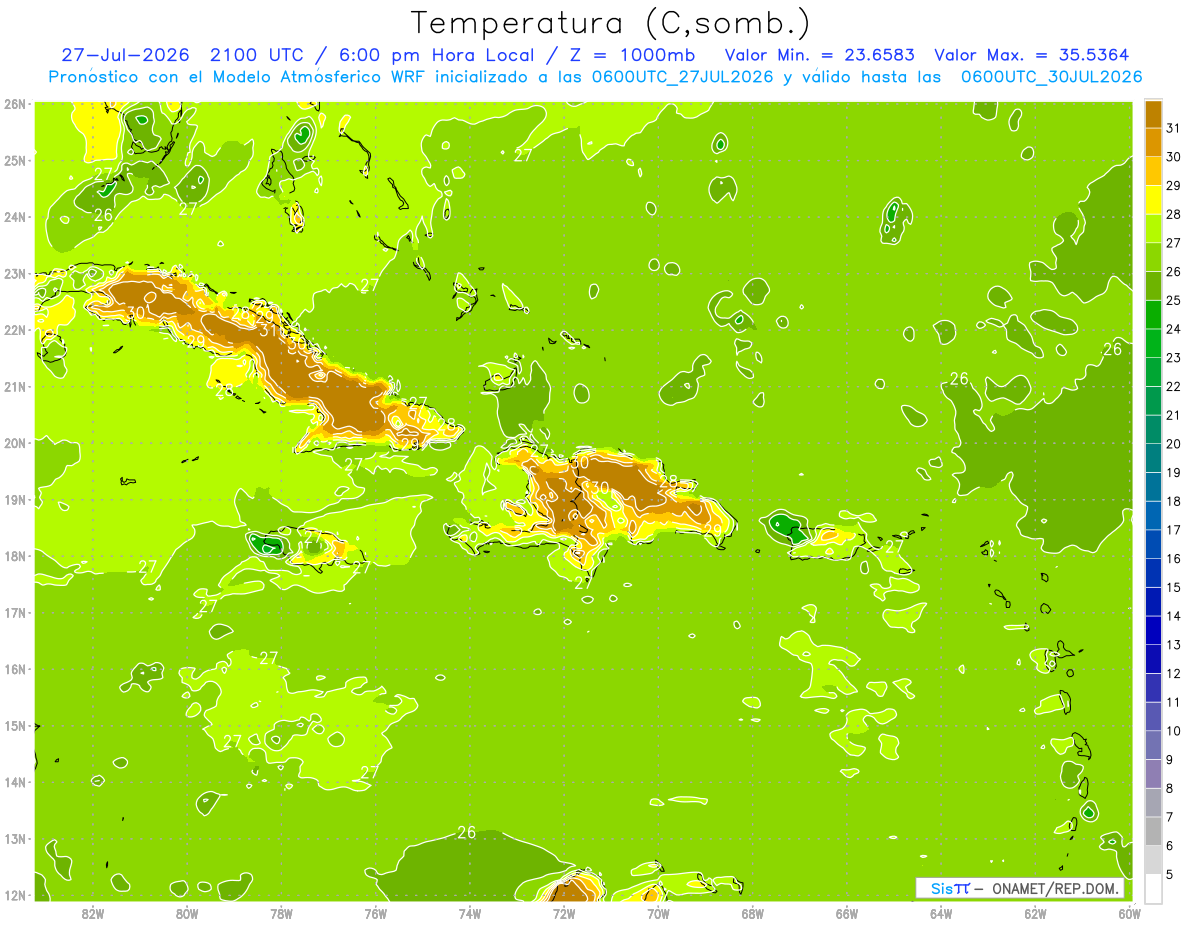Click the "18N" latitude axis label

[x=15, y=556]
